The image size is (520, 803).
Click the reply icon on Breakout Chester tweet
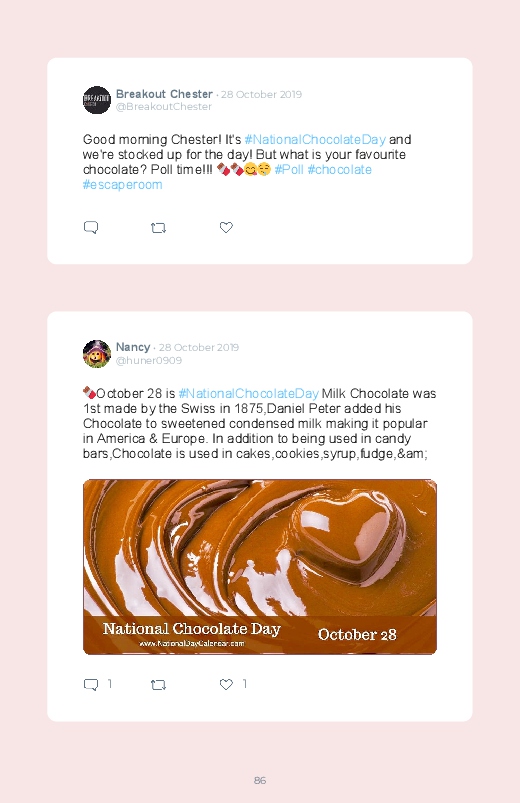tap(91, 227)
